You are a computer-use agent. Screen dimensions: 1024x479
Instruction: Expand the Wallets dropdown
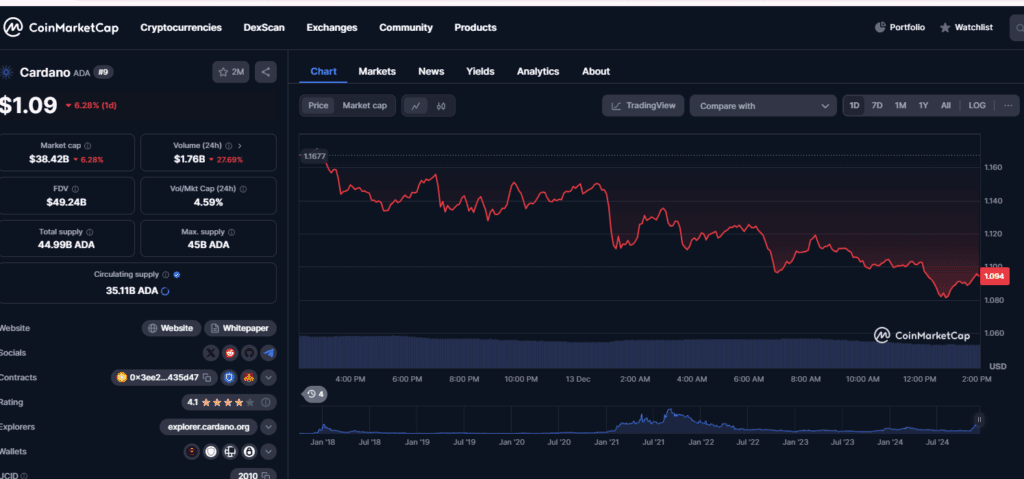pos(268,452)
